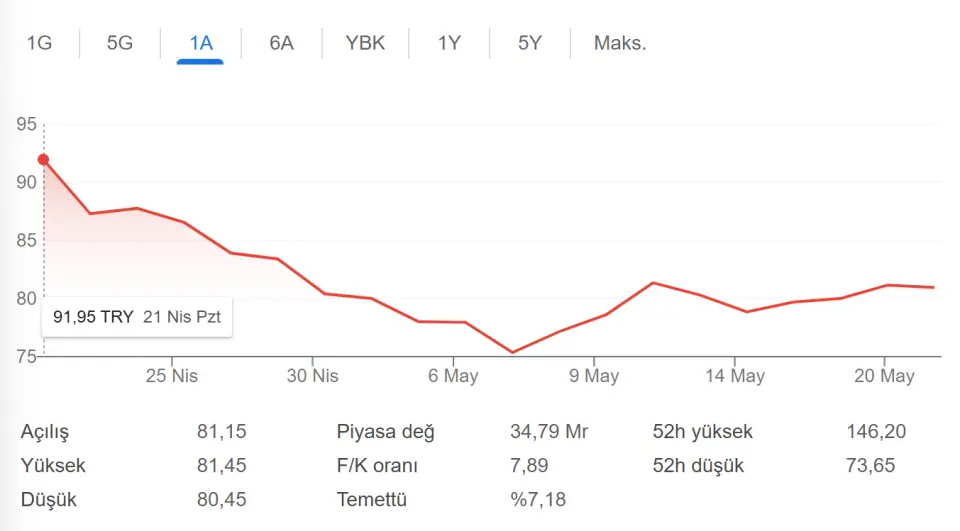Viewport: 960px width, 531px height.
Task: Choose the YBK range tab
Action: [x=365, y=43]
